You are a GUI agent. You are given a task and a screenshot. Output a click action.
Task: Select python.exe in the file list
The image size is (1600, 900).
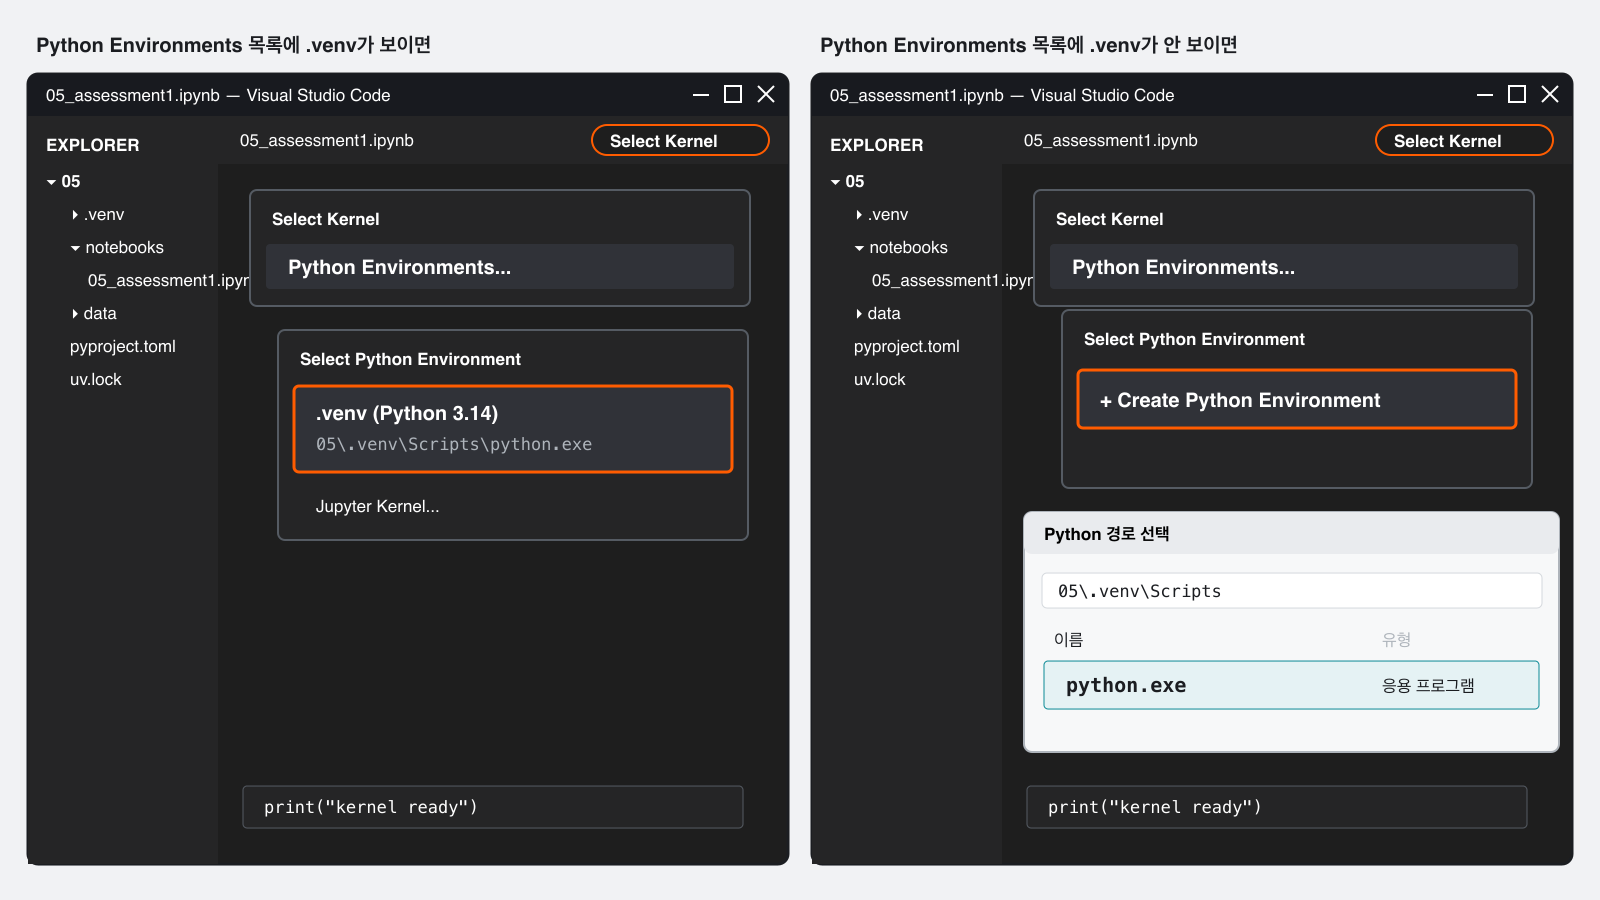[1291, 685]
